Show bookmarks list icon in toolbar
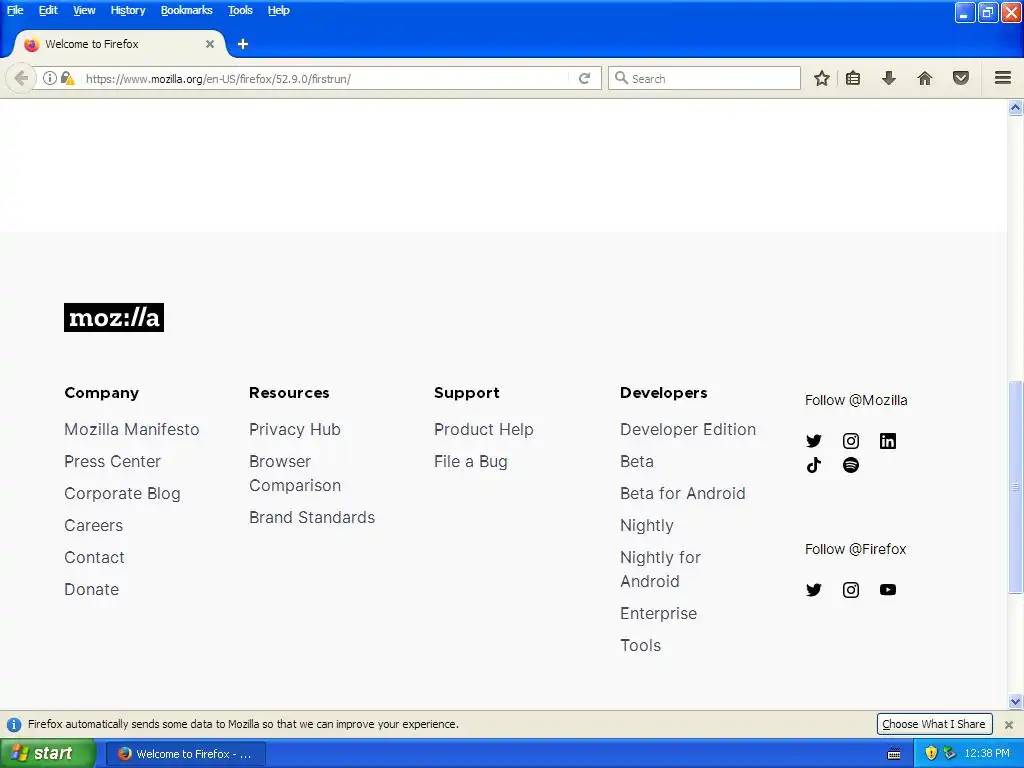This screenshot has width=1024, height=768. click(853, 78)
